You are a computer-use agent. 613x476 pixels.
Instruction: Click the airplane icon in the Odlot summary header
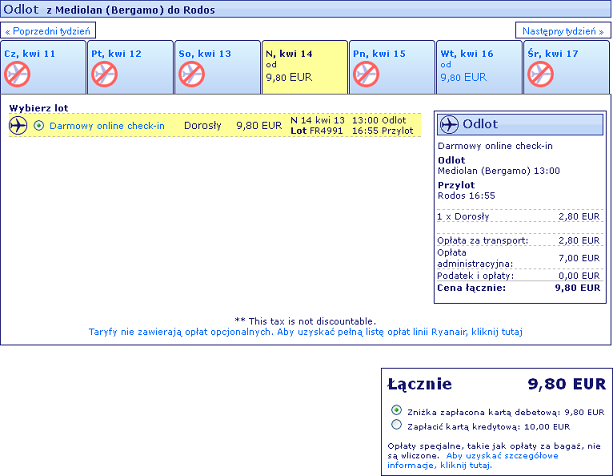(449, 125)
